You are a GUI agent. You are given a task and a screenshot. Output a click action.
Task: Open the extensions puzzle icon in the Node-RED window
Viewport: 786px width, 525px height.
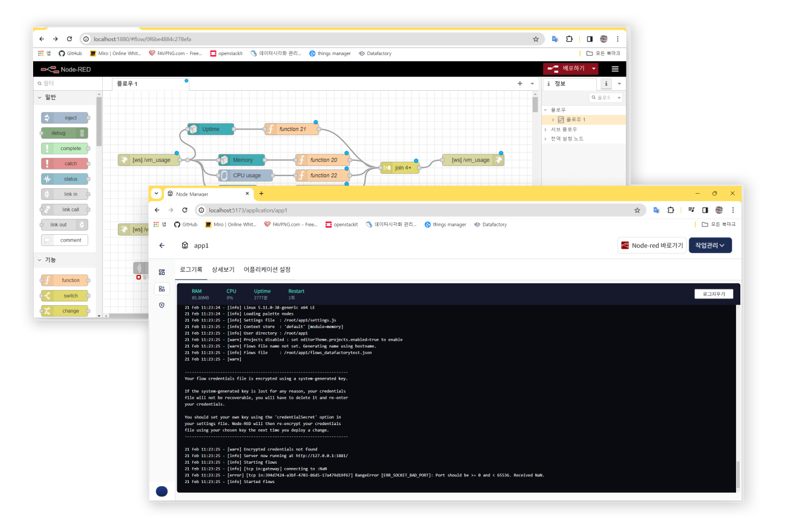coord(569,39)
